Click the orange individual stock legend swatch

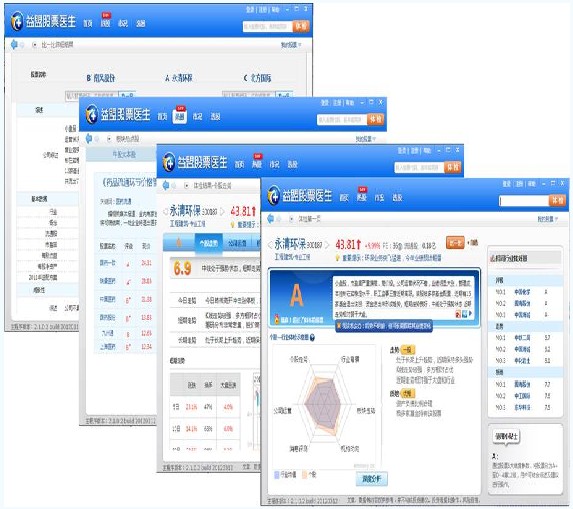coord(304,475)
